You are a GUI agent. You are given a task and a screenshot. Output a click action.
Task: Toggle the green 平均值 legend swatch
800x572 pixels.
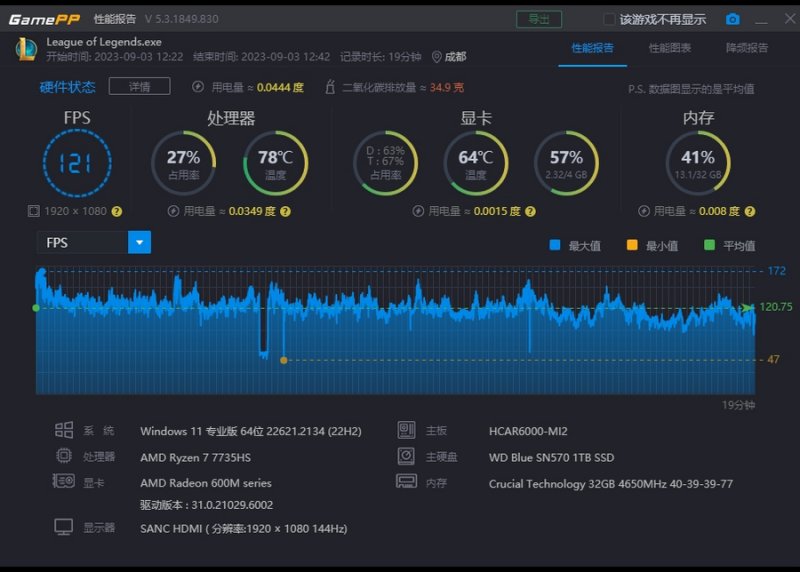pos(709,245)
